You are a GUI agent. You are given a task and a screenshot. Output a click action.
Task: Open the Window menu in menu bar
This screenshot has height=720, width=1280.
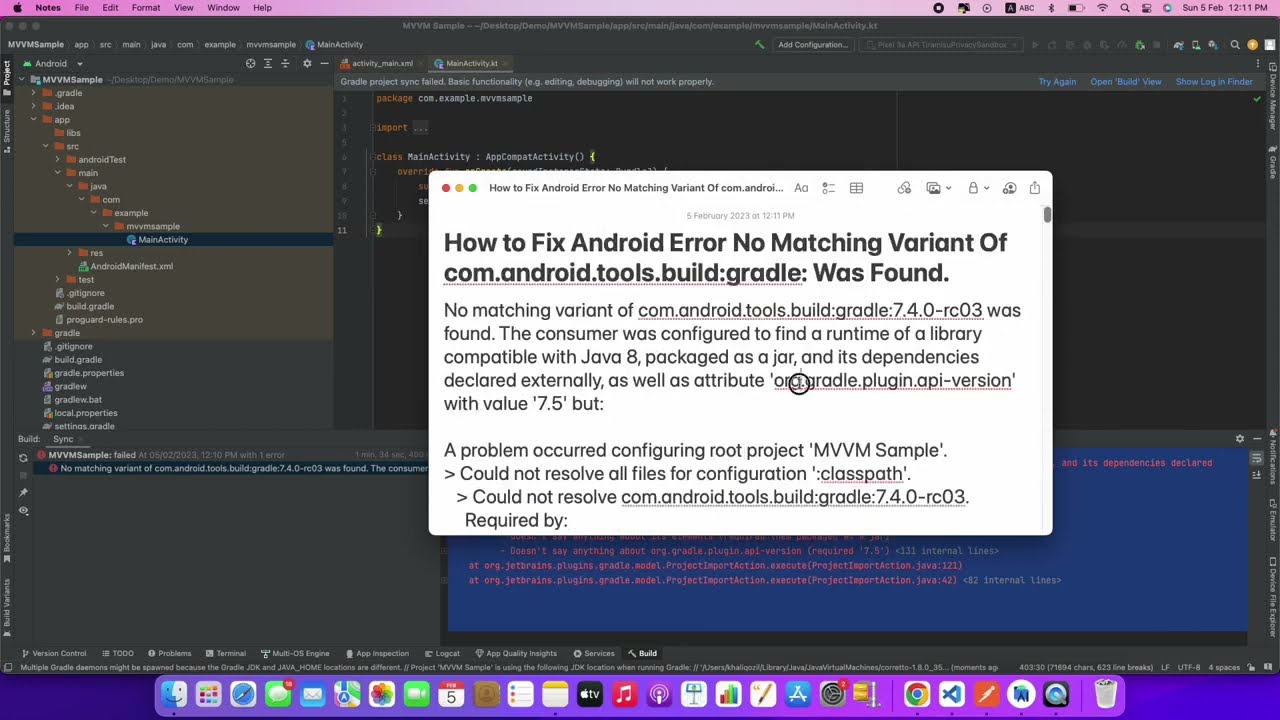(x=223, y=8)
